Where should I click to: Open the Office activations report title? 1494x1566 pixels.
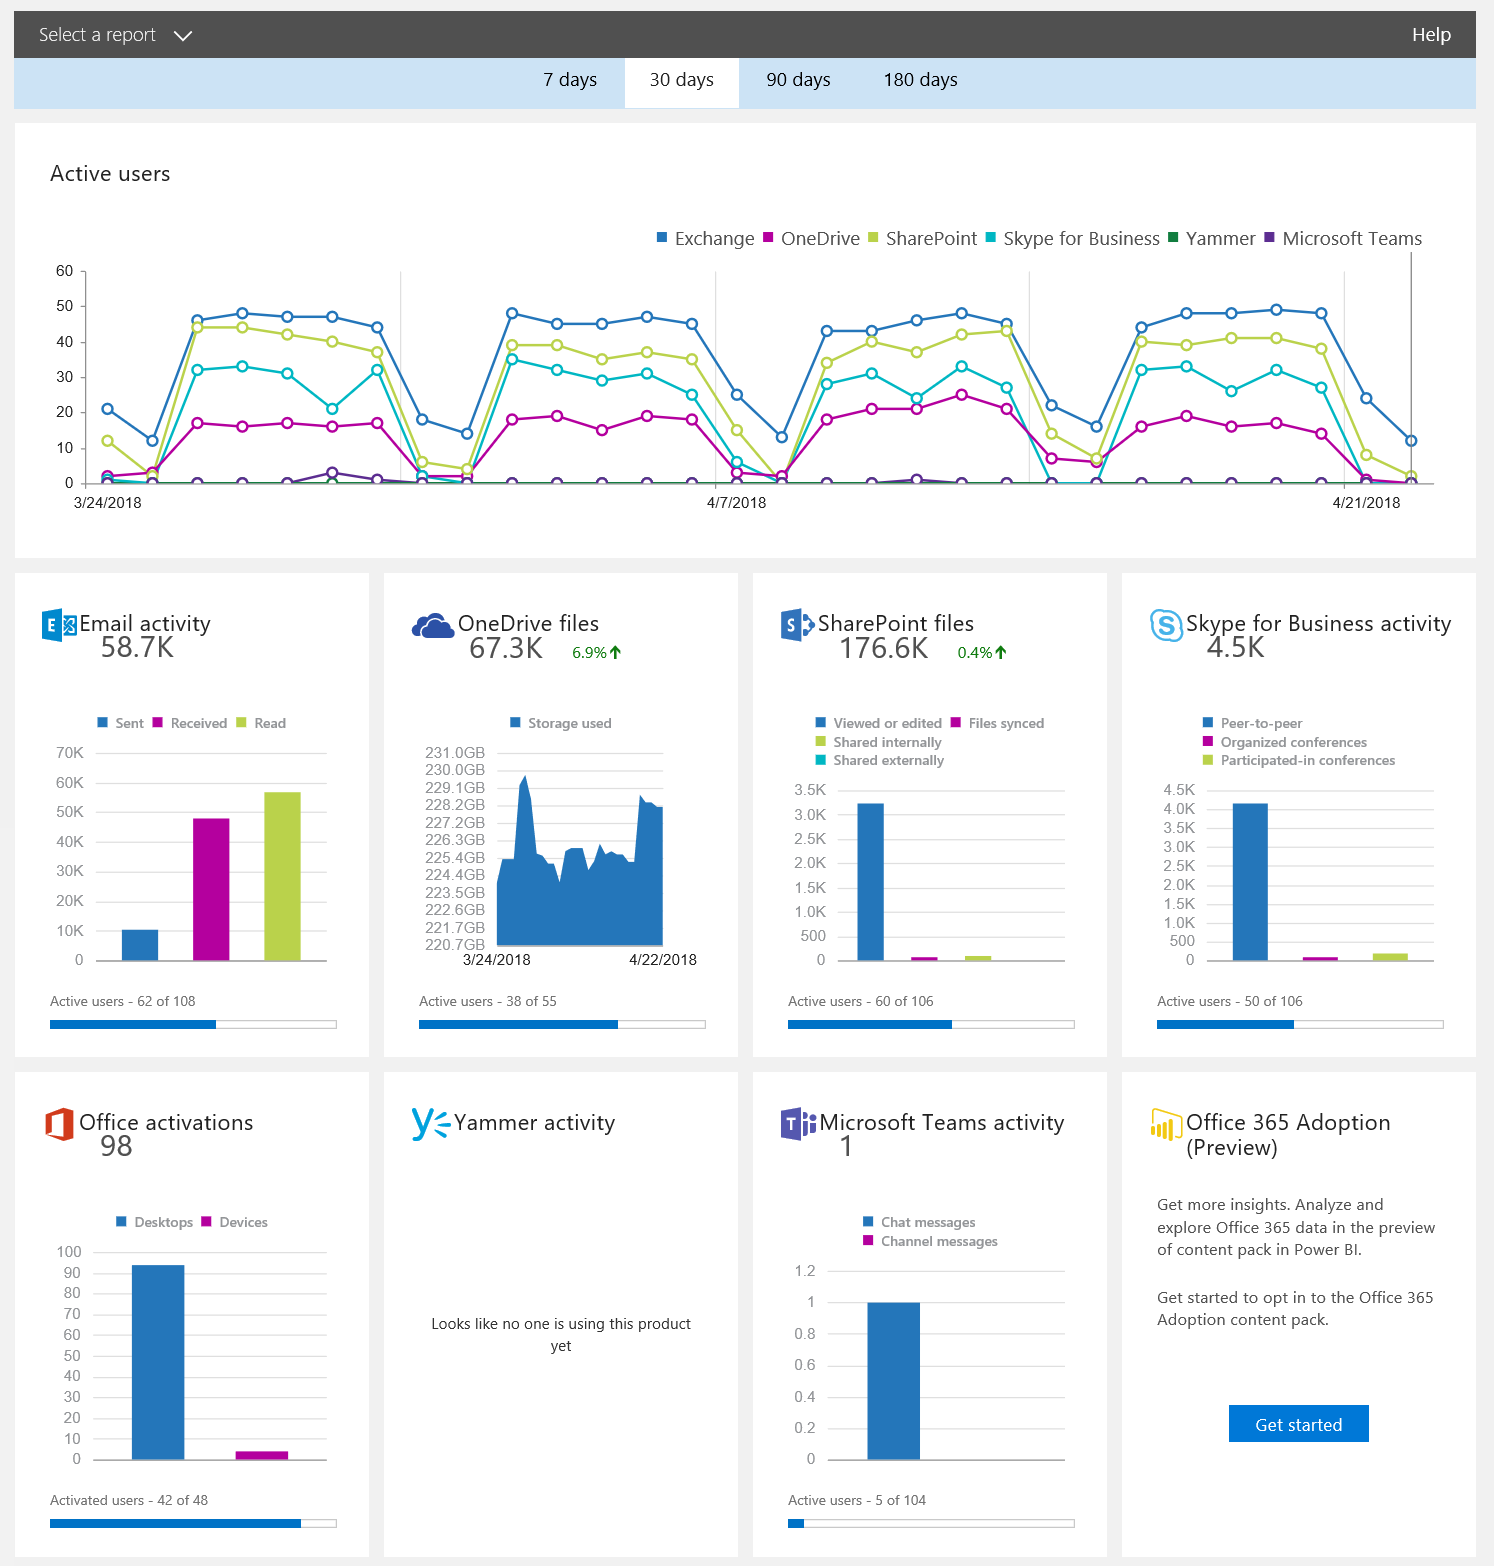(x=166, y=1122)
